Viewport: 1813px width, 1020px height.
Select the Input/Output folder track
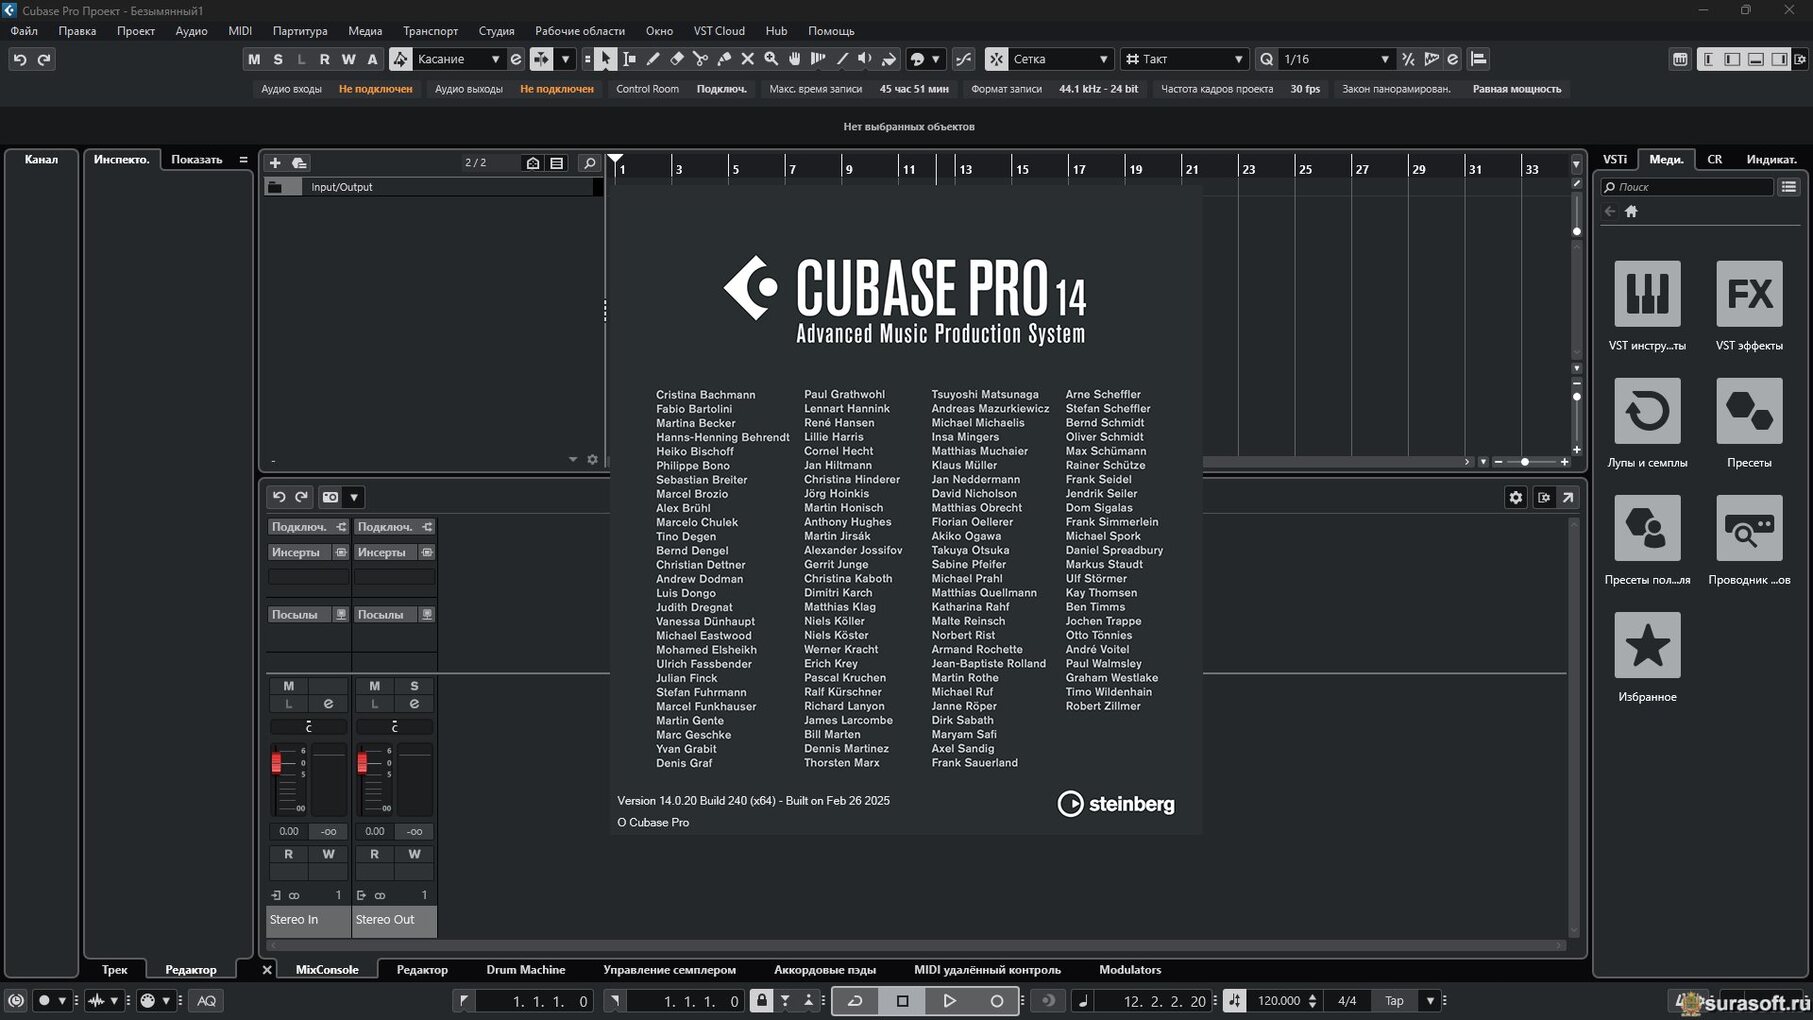coord(433,187)
